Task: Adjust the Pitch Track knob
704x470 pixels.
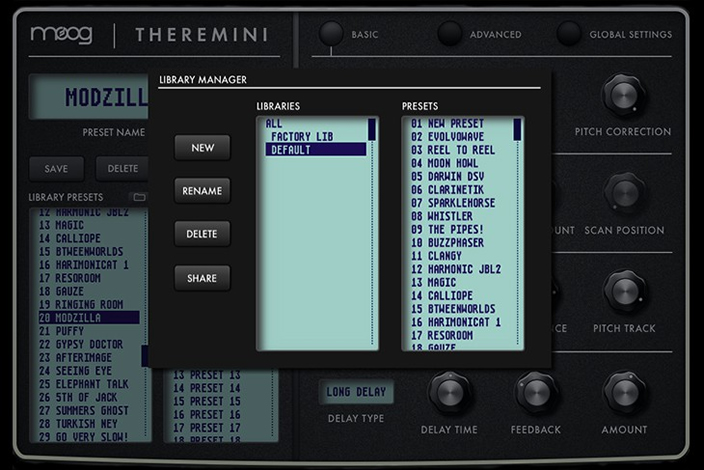Action: (x=624, y=291)
